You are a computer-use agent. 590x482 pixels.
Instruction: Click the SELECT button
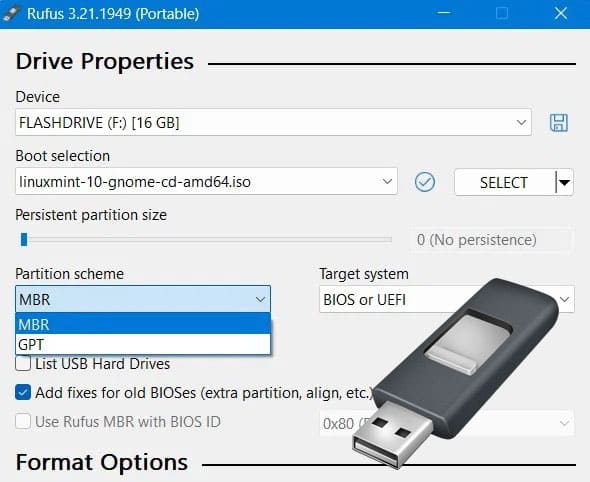click(x=504, y=182)
